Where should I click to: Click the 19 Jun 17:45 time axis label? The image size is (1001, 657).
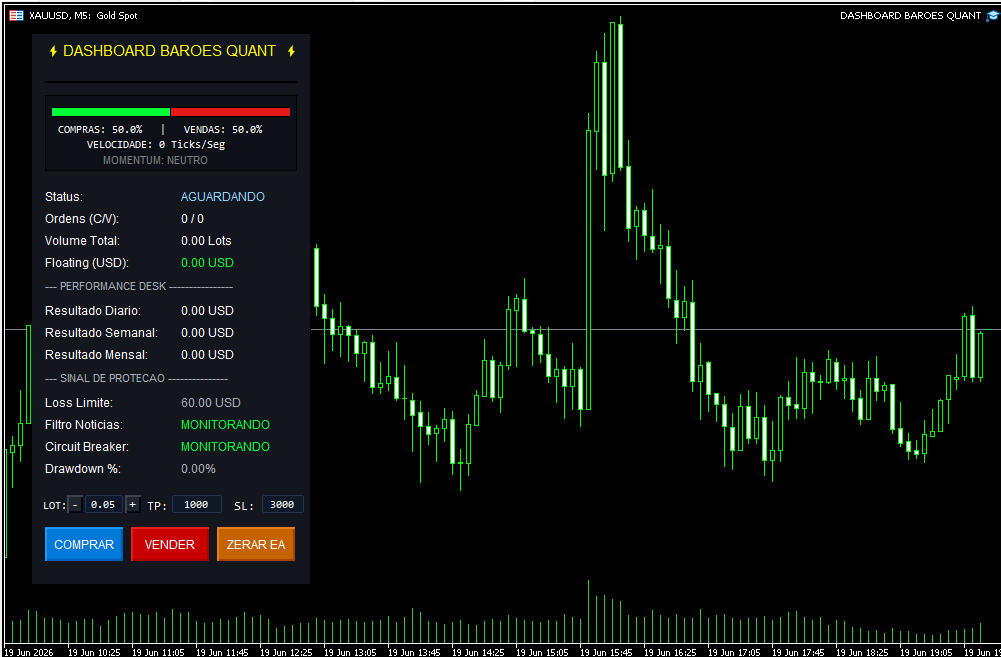pyautogui.click(x=798, y=652)
